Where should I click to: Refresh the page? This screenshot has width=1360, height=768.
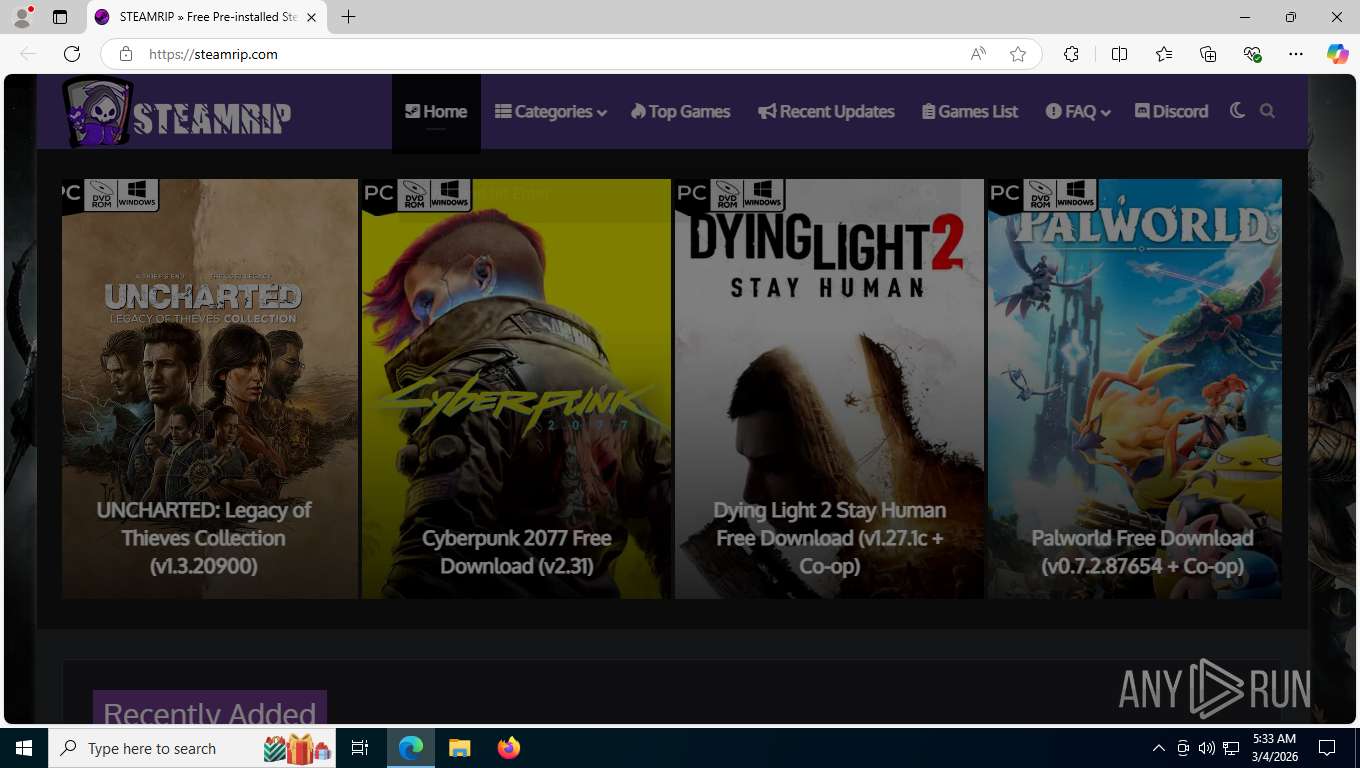72,54
